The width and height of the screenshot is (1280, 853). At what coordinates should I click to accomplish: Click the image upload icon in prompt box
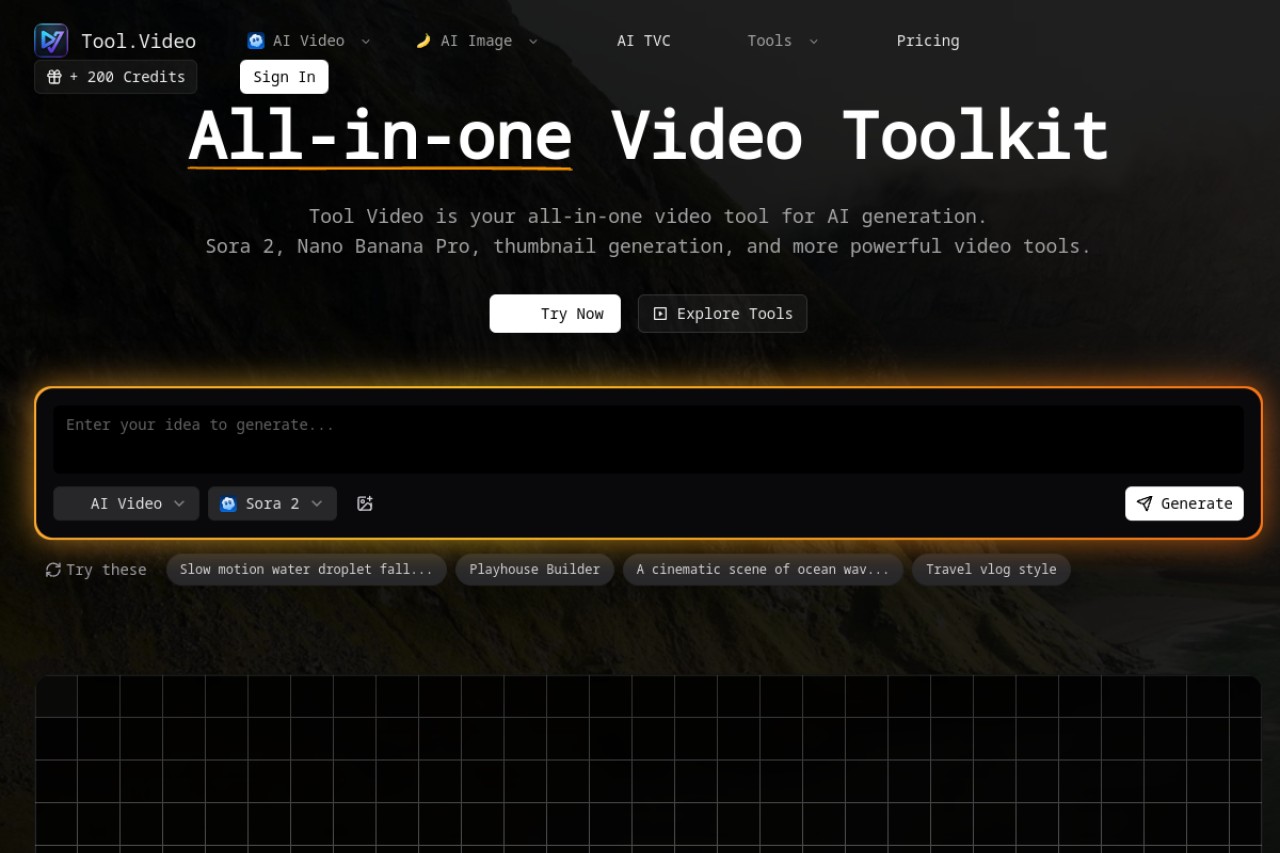(x=365, y=504)
